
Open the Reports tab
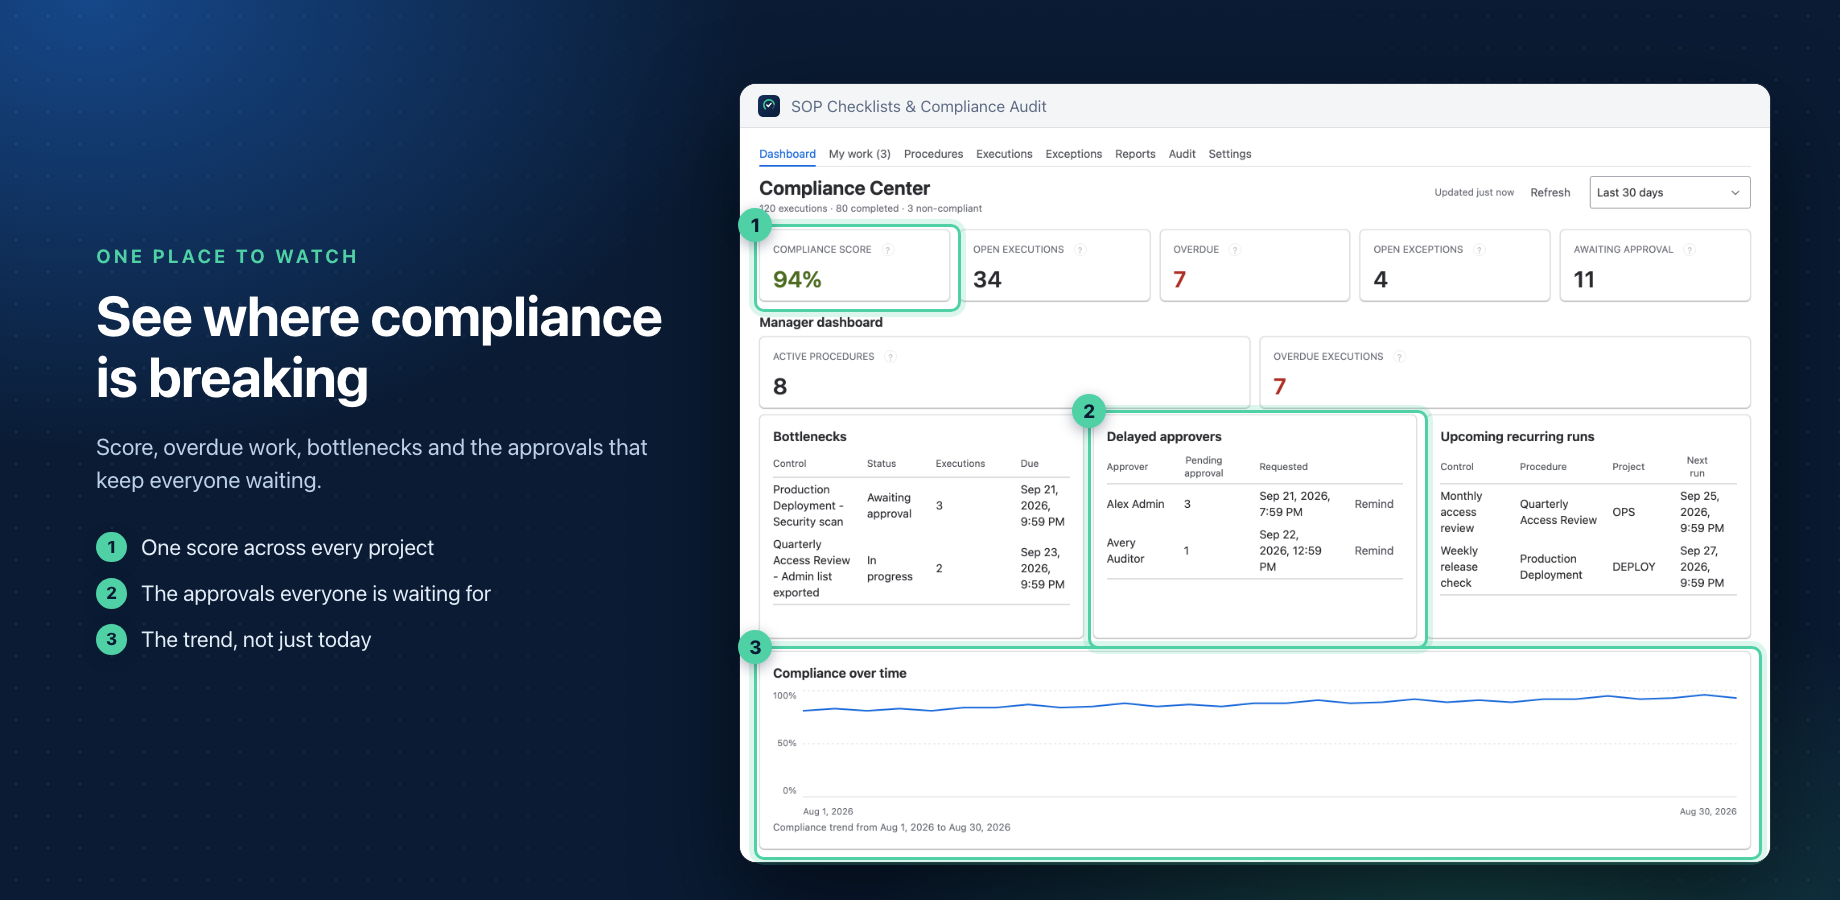(x=1135, y=154)
